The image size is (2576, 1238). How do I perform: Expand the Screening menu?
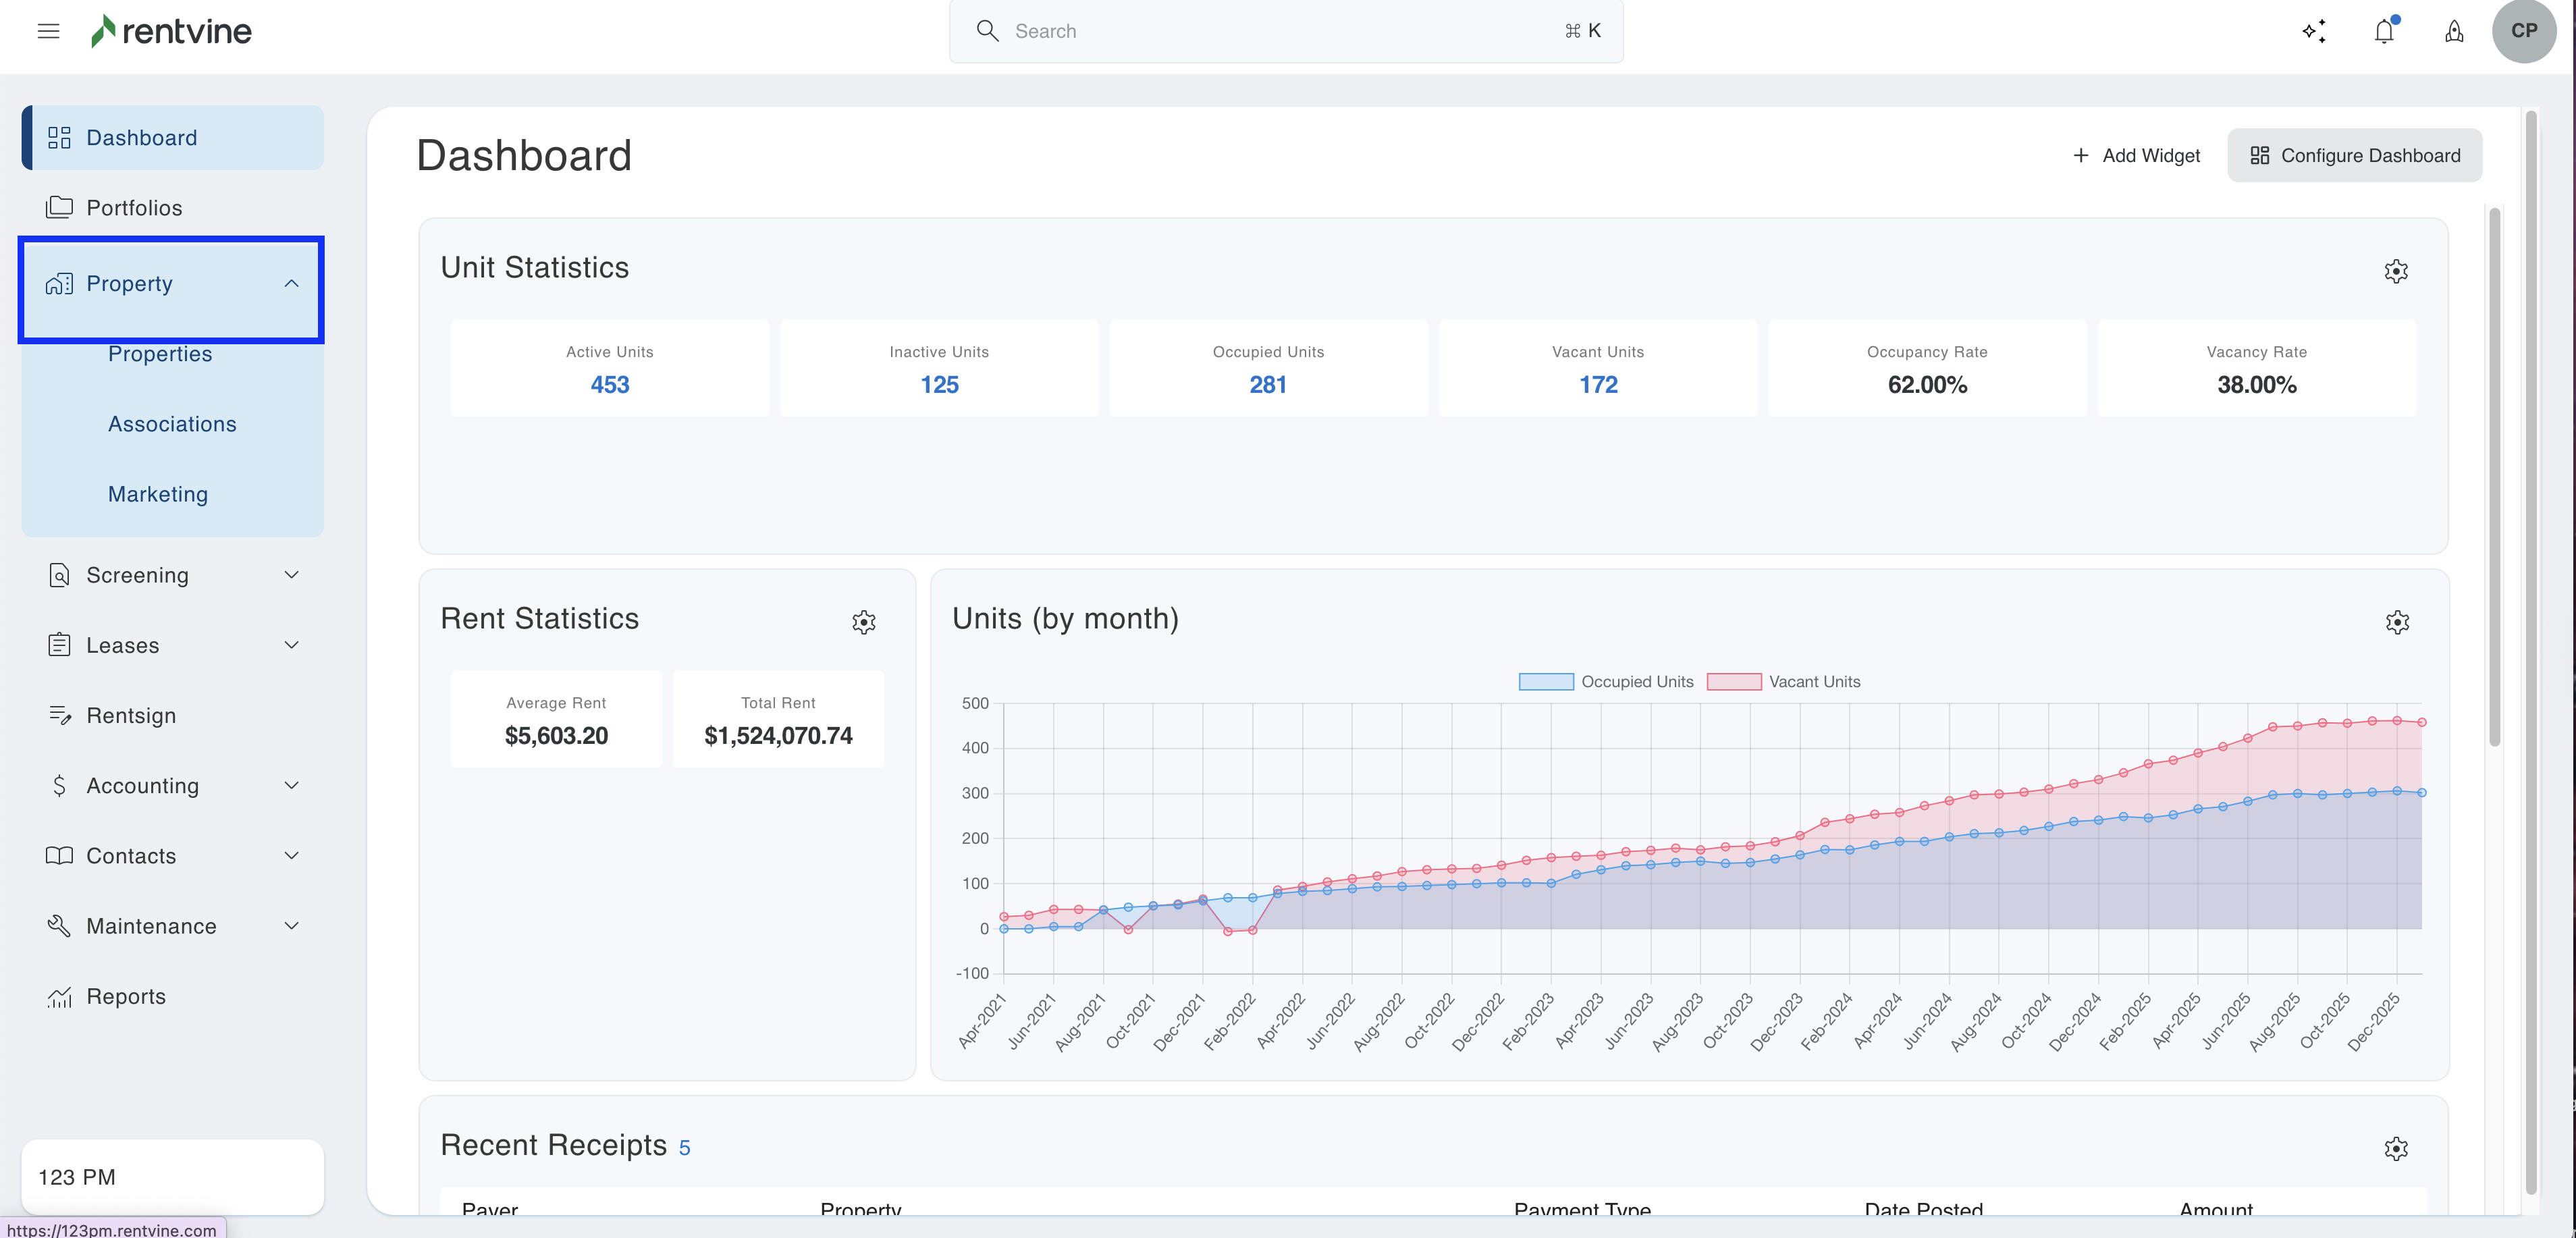coord(291,575)
